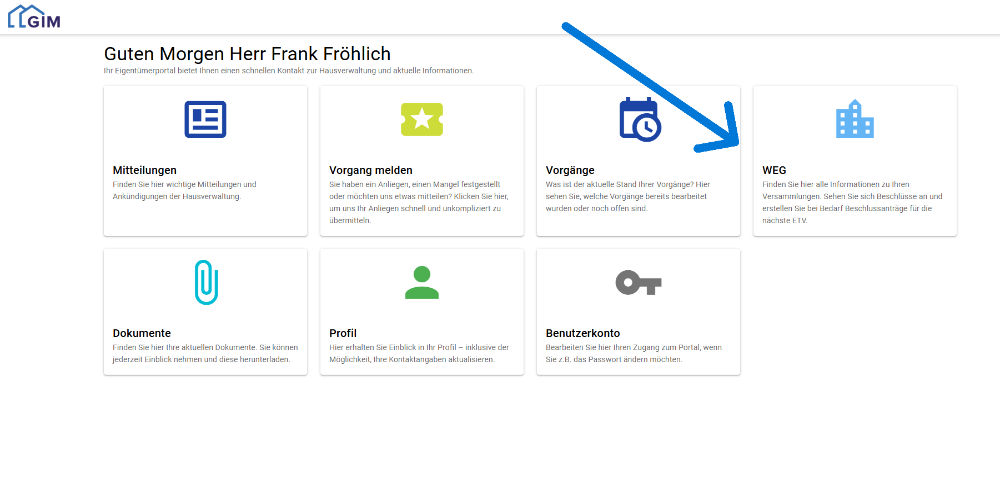The image size is (1000, 500).
Task: Select the Benutzerkonto key icon
Action: [638, 282]
